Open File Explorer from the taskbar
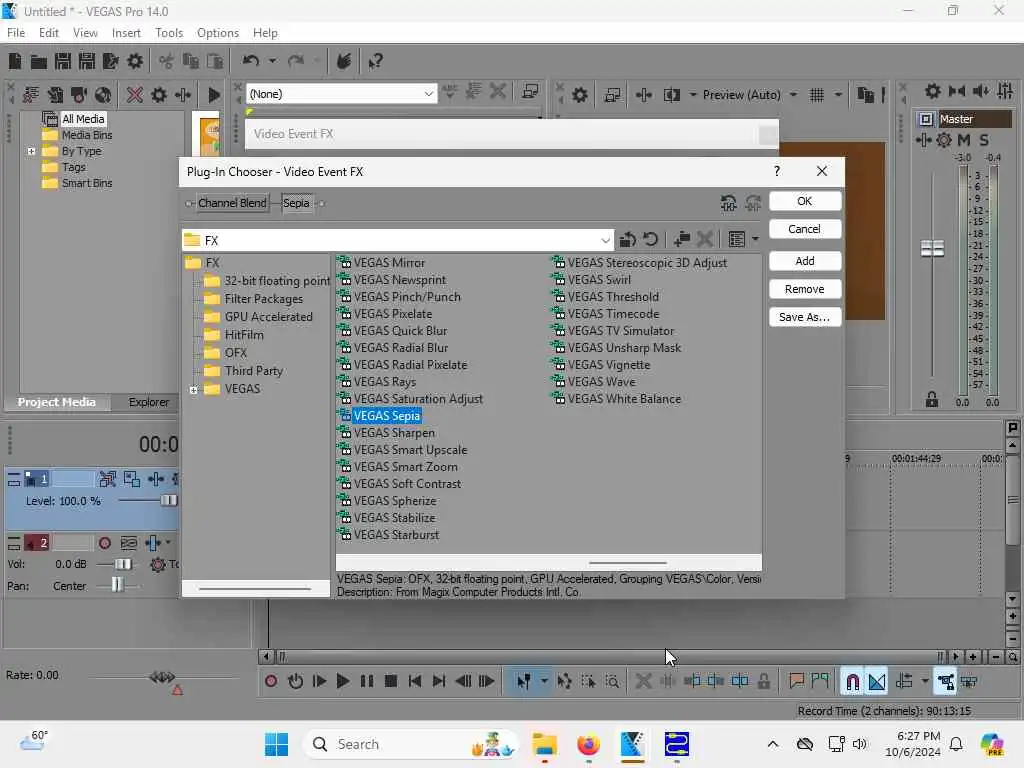The image size is (1024, 768). click(x=544, y=744)
